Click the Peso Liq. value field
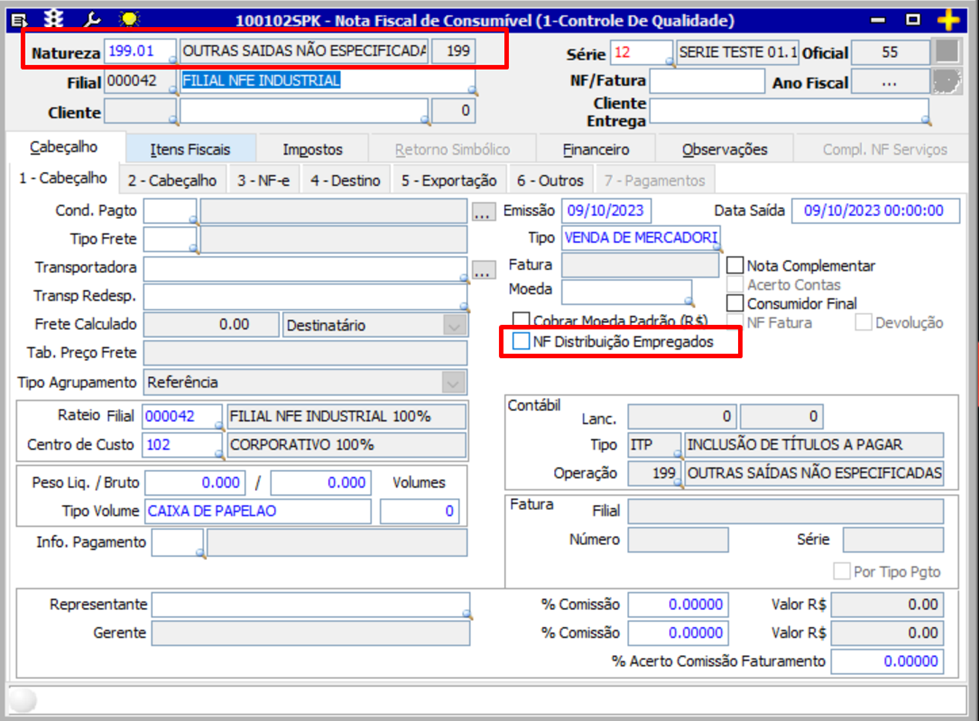 click(x=195, y=483)
